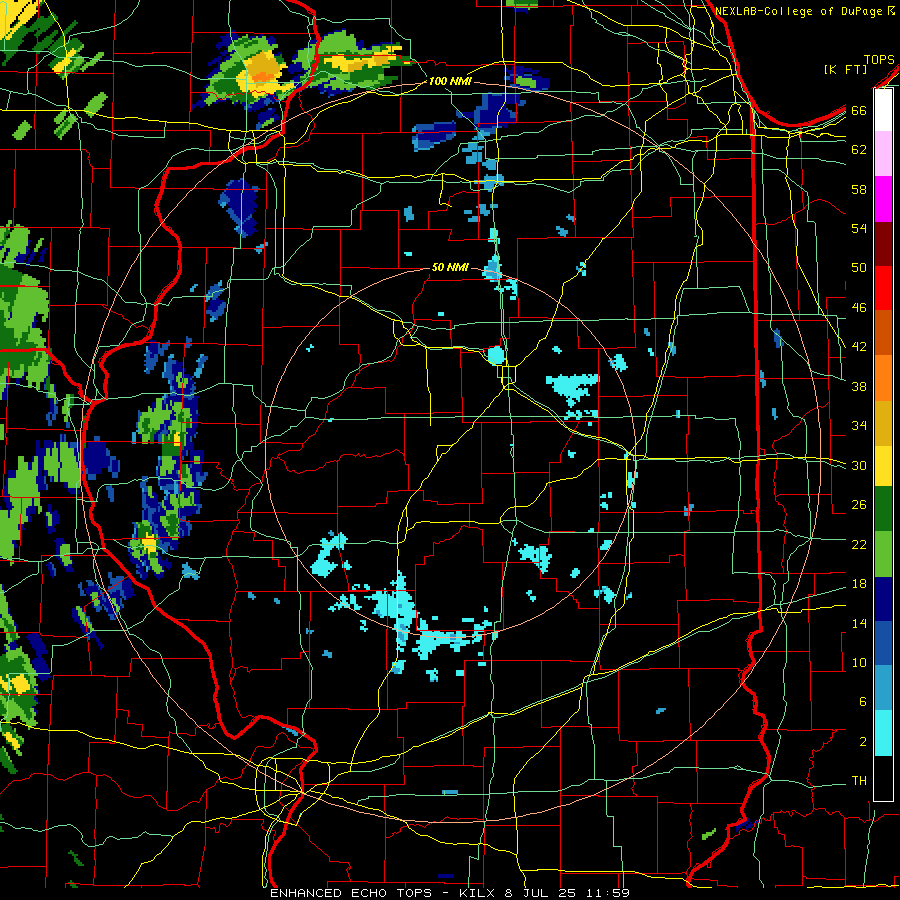The height and width of the screenshot is (900, 900).
Task: Click the 14 value in the legend
Action: point(859,623)
